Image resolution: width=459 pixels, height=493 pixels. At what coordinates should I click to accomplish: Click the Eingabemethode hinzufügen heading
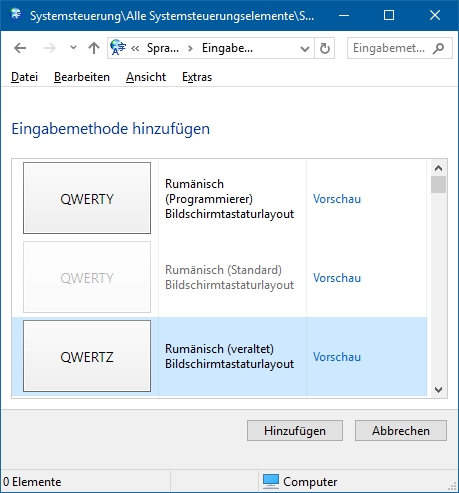111,129
